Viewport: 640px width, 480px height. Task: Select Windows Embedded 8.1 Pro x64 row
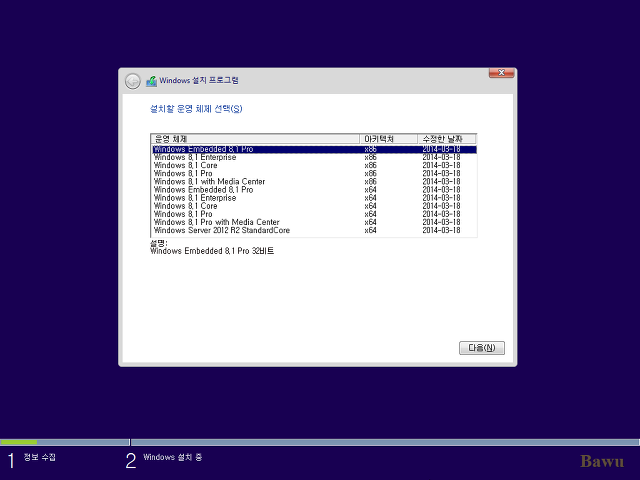(314, 190)
